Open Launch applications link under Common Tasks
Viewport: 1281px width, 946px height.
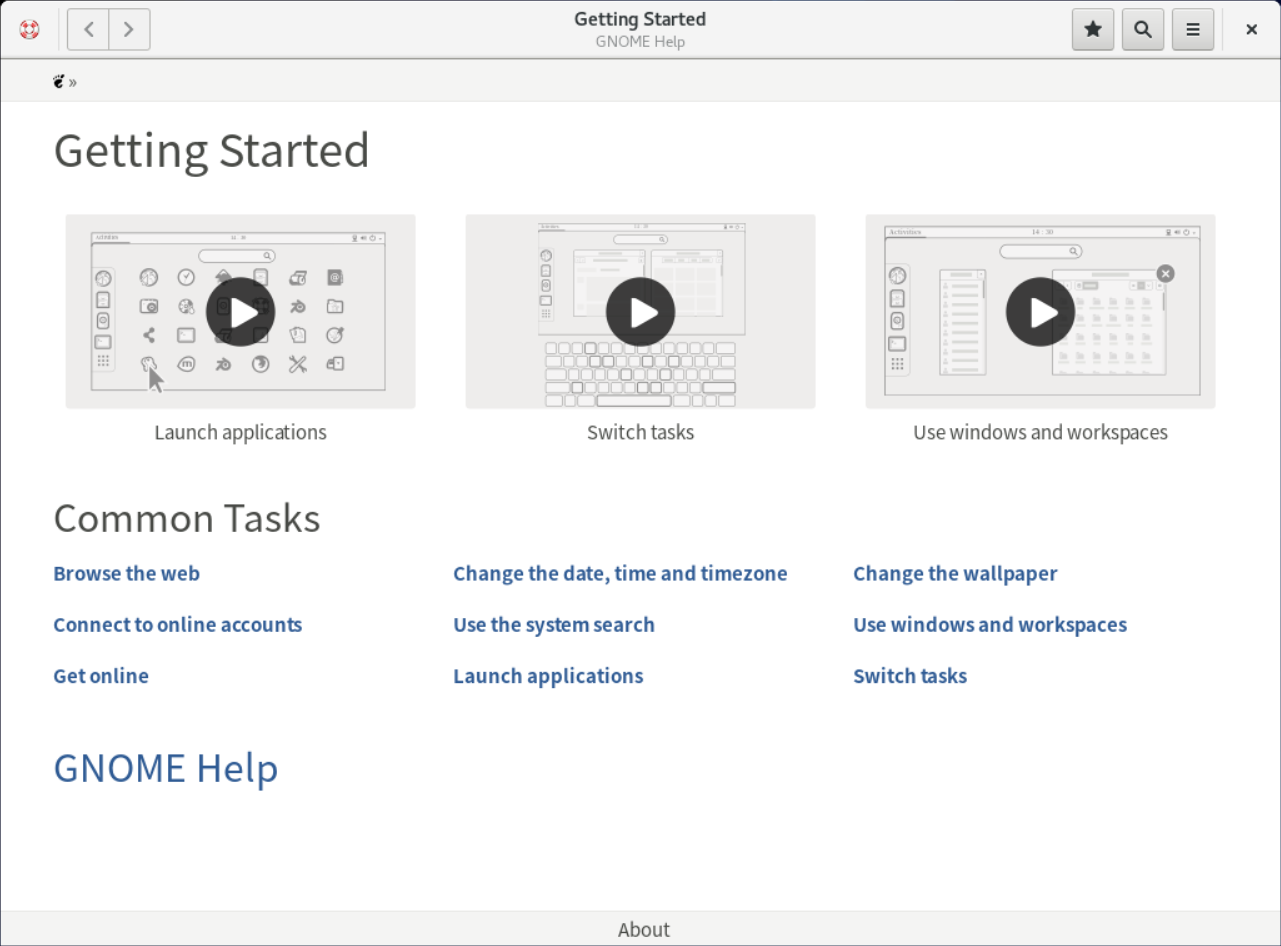point(548,676)
